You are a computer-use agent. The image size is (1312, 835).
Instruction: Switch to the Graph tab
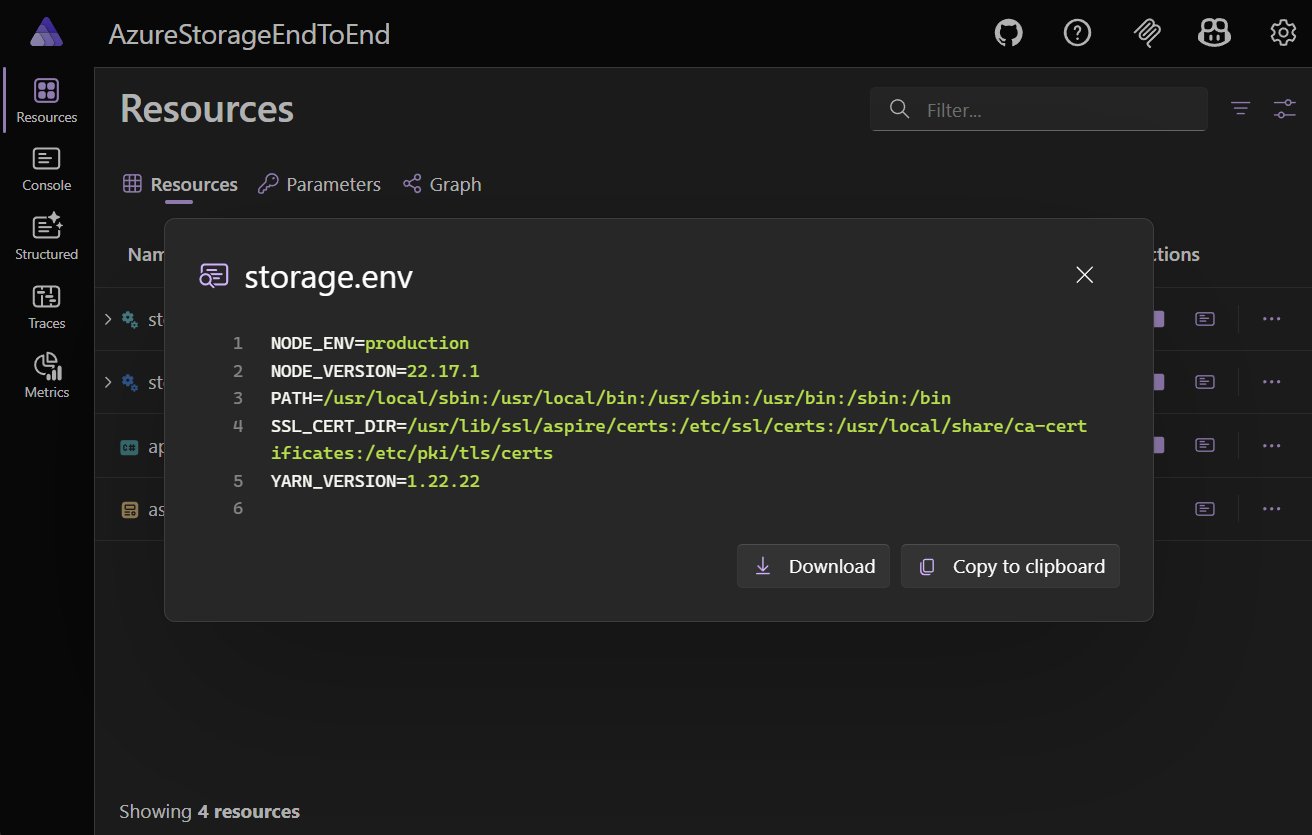(x=442, y=184)
